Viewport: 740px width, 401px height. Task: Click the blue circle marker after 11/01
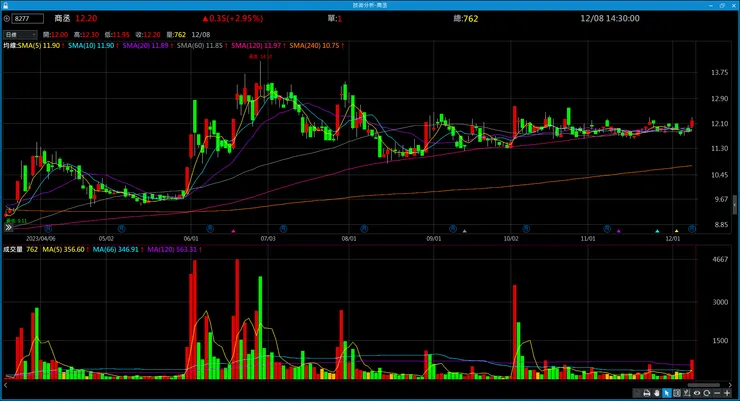[607, 229]
